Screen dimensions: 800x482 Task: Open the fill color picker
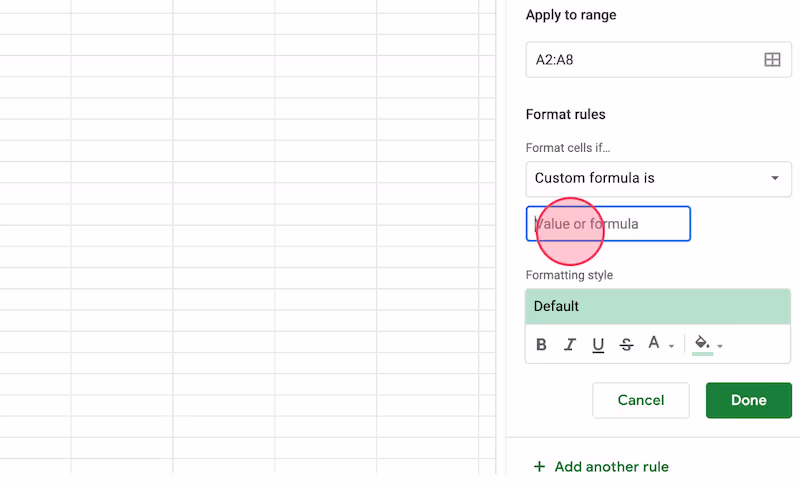coord(708,345)
